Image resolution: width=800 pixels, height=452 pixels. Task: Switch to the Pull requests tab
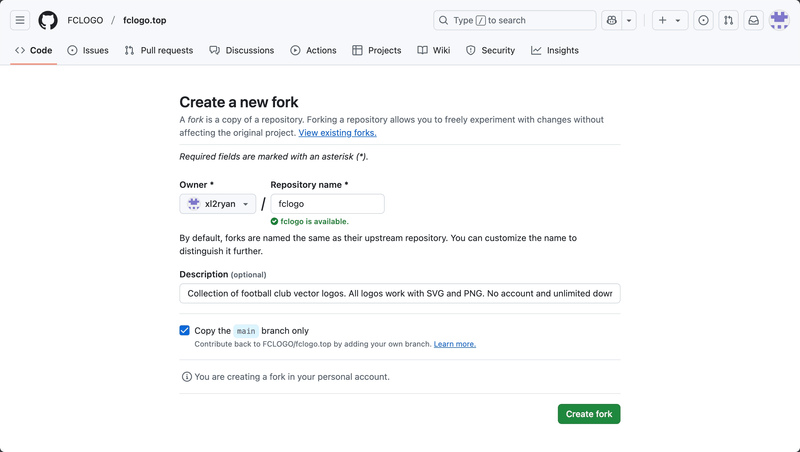pos(159,51)
